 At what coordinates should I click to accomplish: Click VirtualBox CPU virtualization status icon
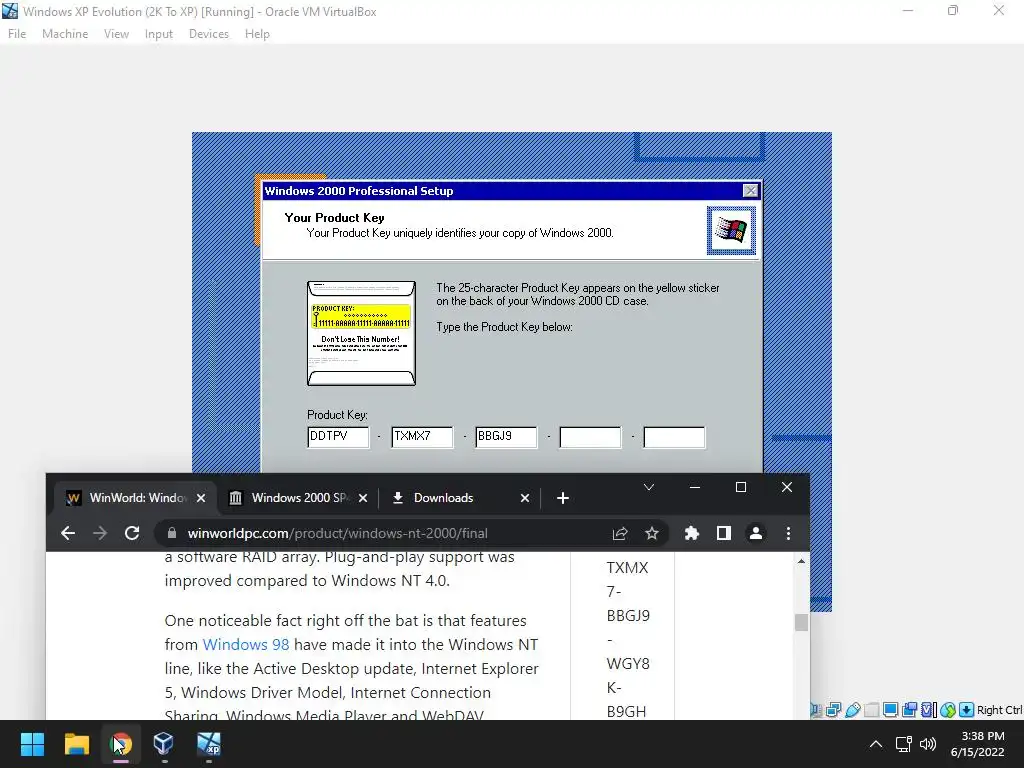(929, 710)
